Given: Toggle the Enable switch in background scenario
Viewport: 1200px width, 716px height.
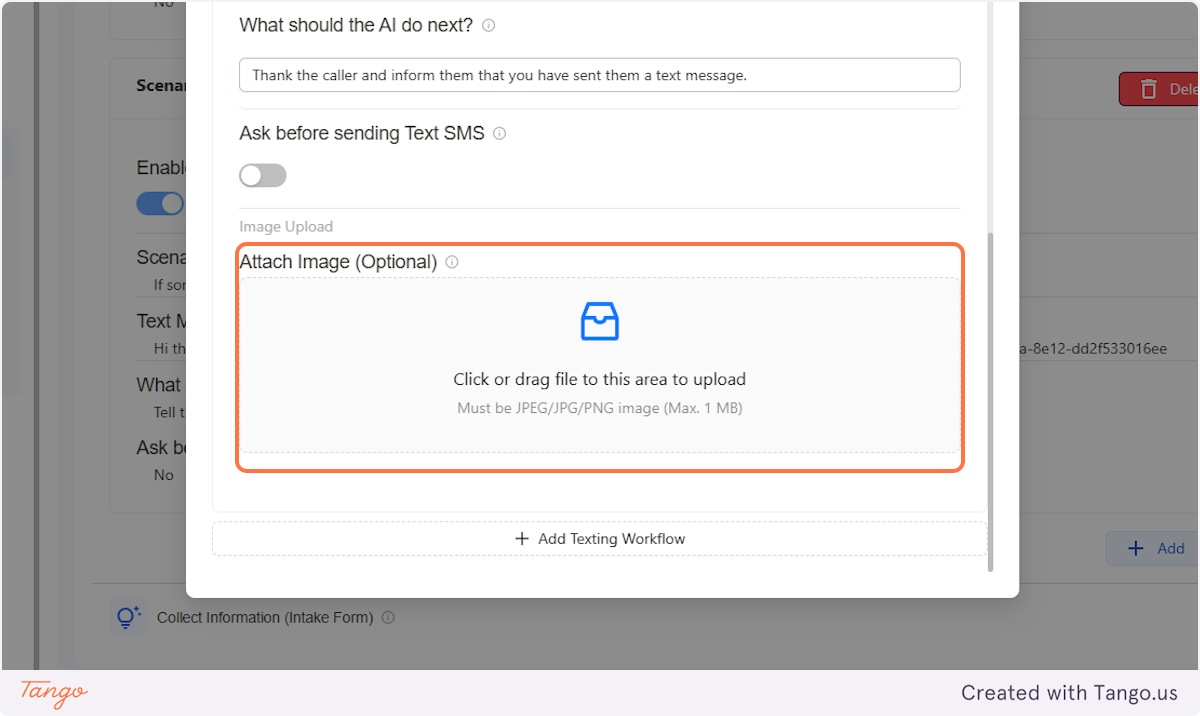Looking at the screenshot, I should click(x=160, y=203).
